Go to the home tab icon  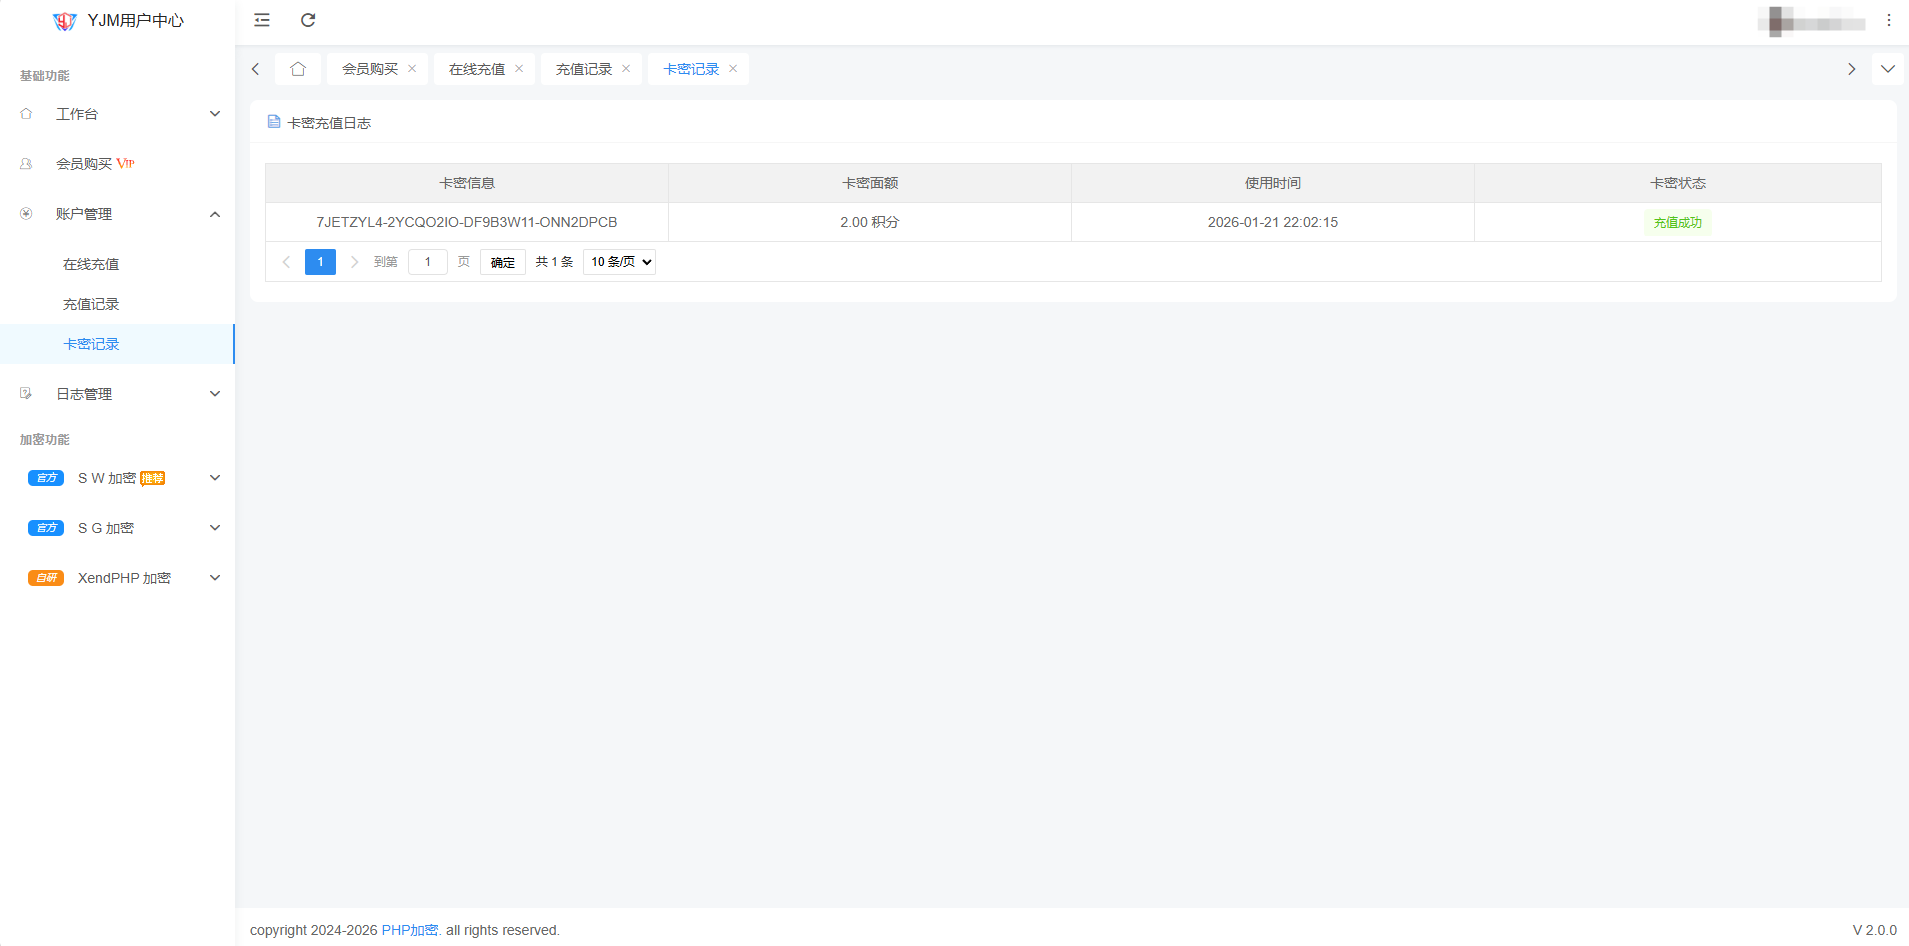(298, 69)
